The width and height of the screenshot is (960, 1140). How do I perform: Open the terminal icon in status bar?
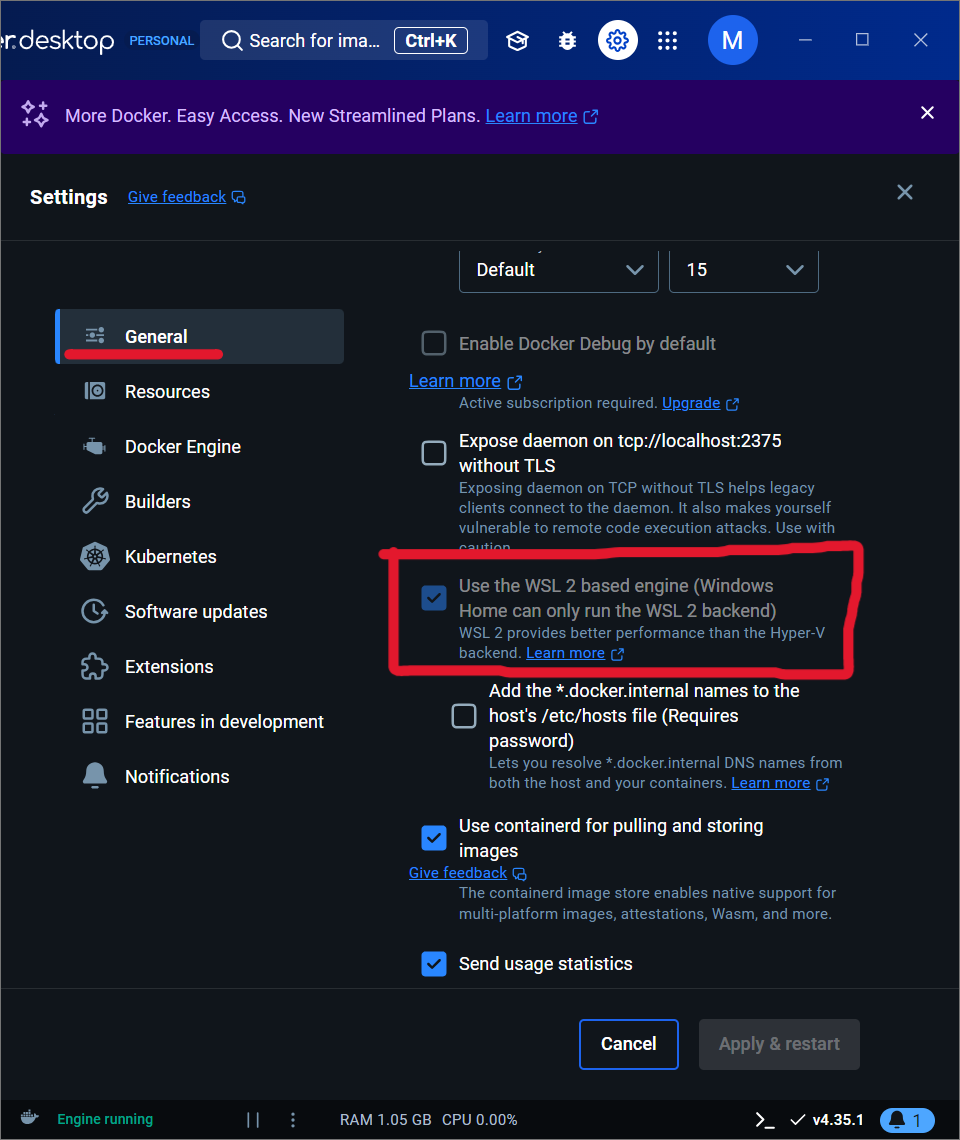[x=765, y=1120]
